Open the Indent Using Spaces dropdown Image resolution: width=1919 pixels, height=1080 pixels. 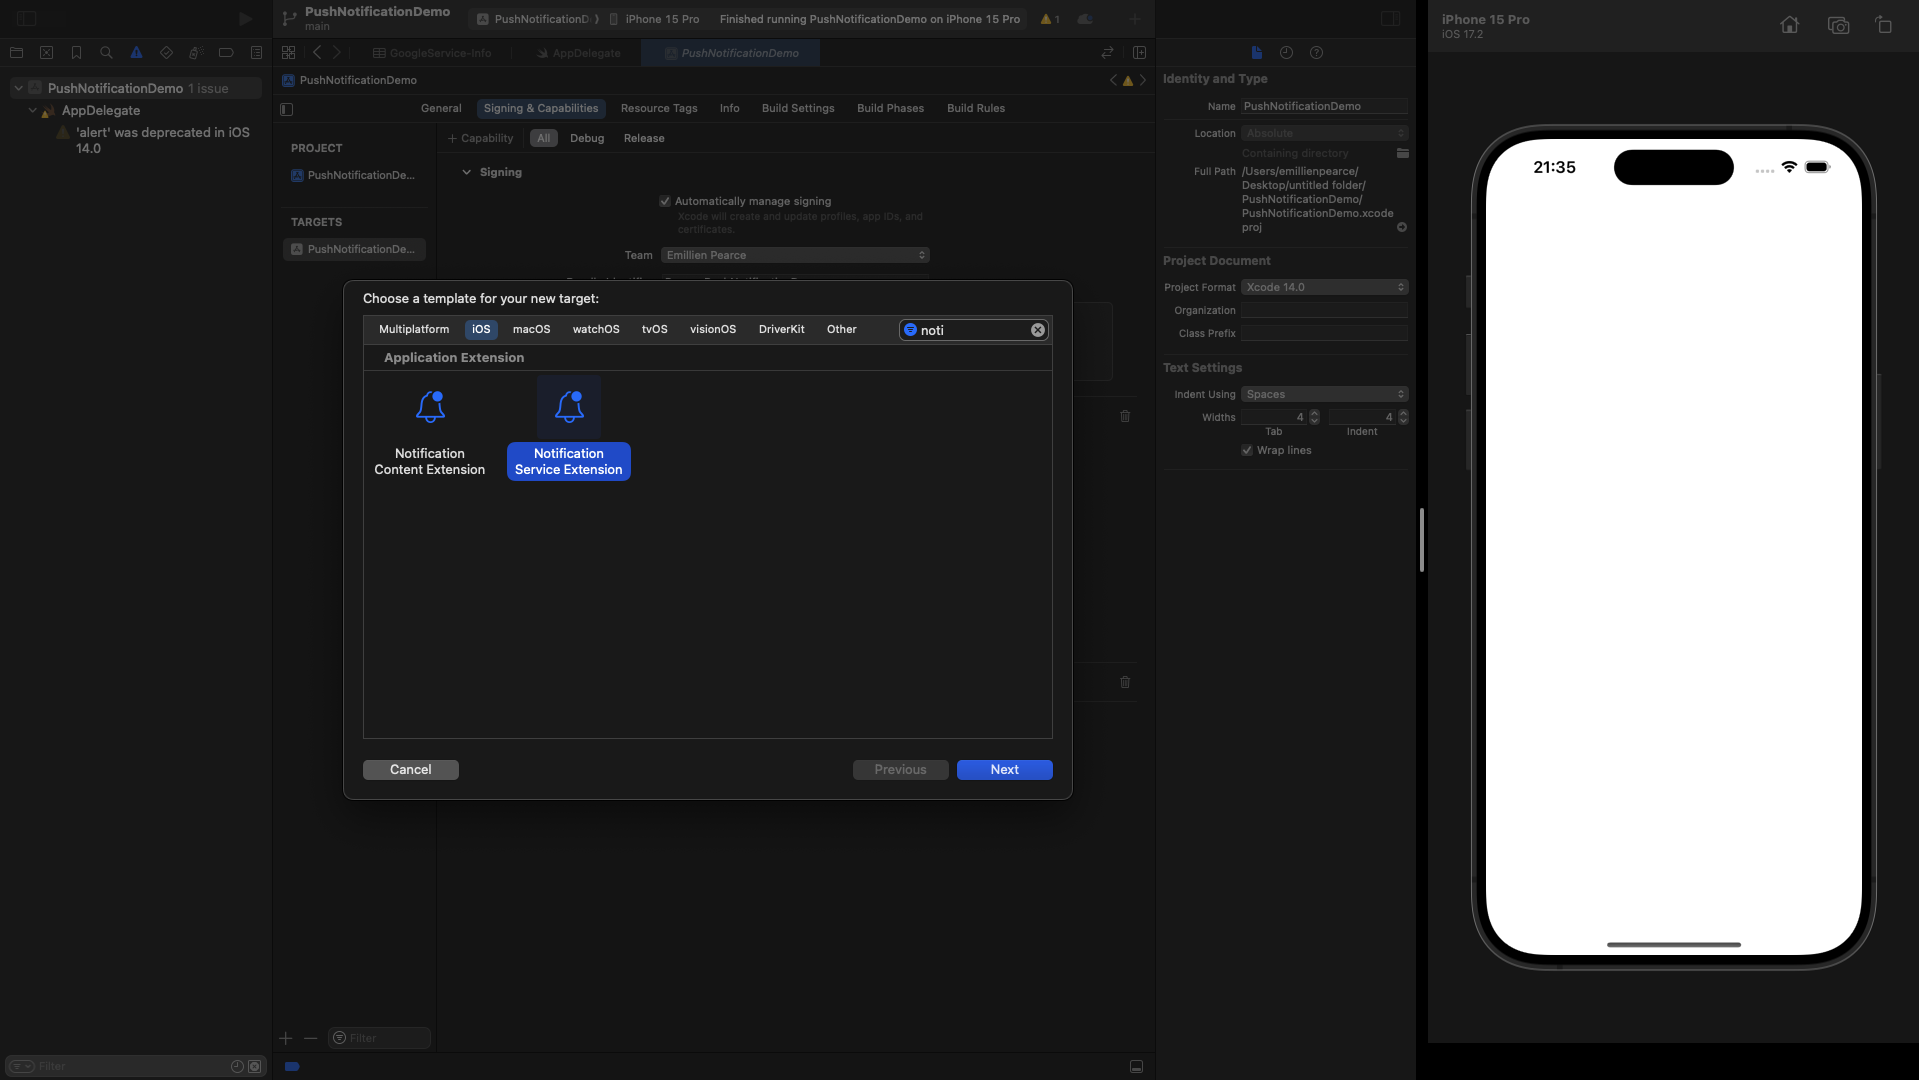1324,395
